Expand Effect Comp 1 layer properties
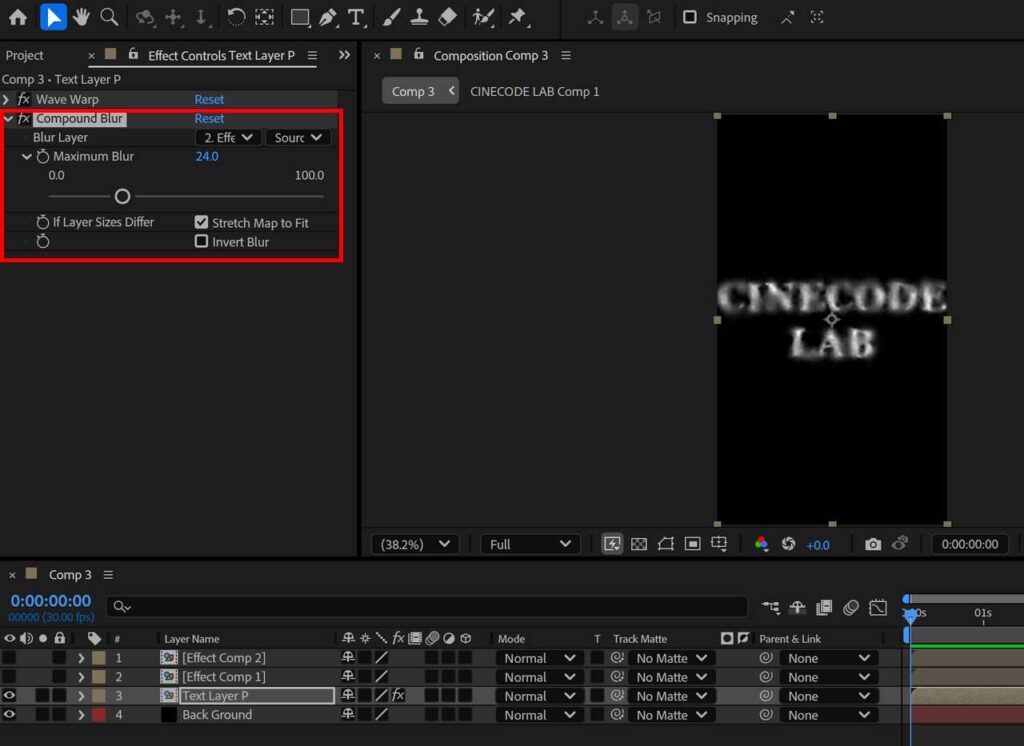The height and width of the screenshot is (746, 1024). [81, 677]
